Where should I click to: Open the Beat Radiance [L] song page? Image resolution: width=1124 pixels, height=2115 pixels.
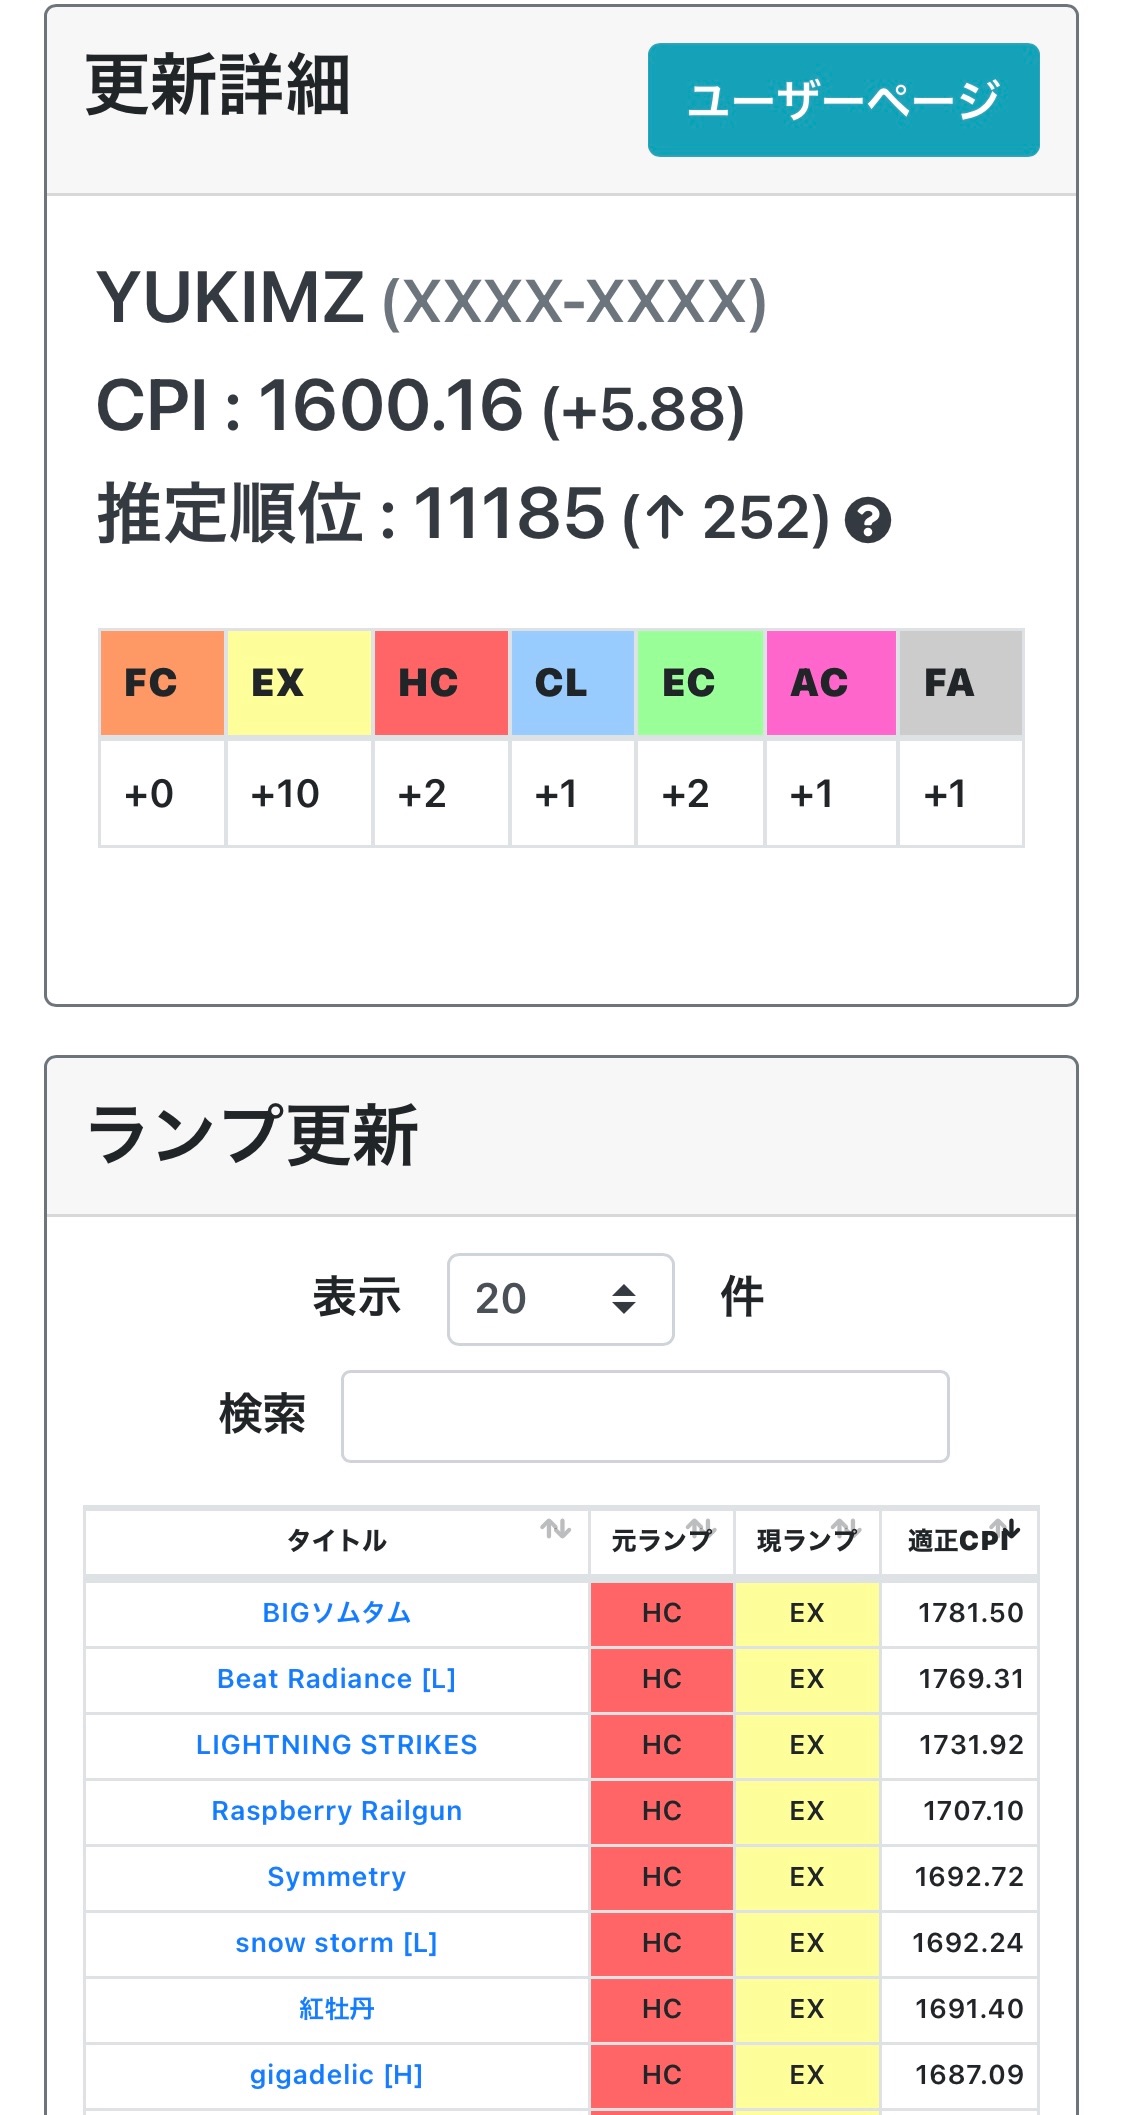(x=336, y=1679)
